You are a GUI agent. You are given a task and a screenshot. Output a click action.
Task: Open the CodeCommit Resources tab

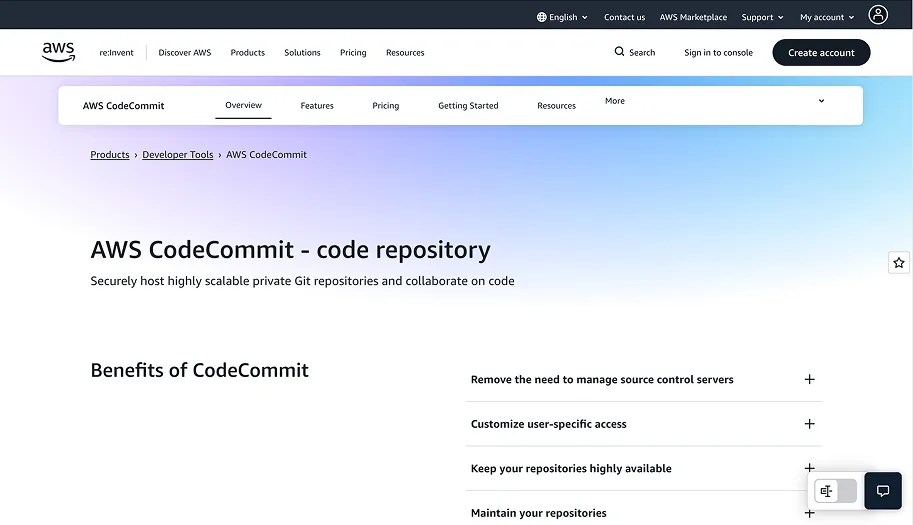coord(556,105)
